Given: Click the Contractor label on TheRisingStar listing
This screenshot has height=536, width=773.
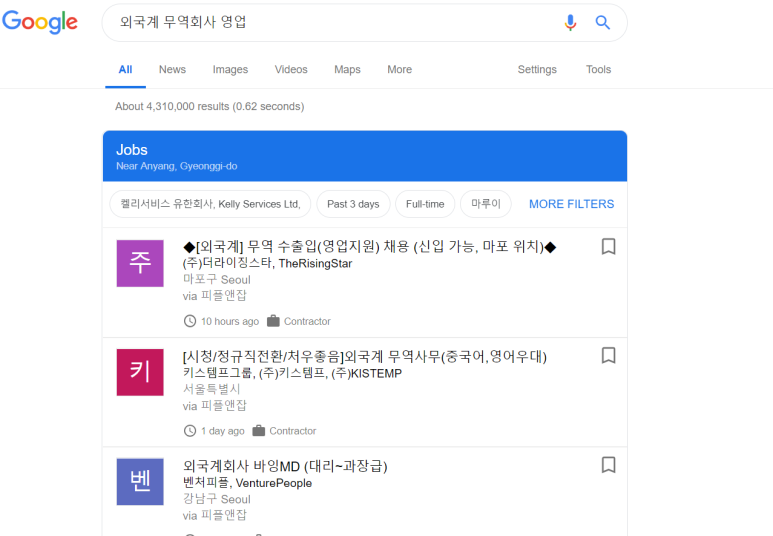Looking at the screenshot, I should pyautogui.click(x=307, y=322).
